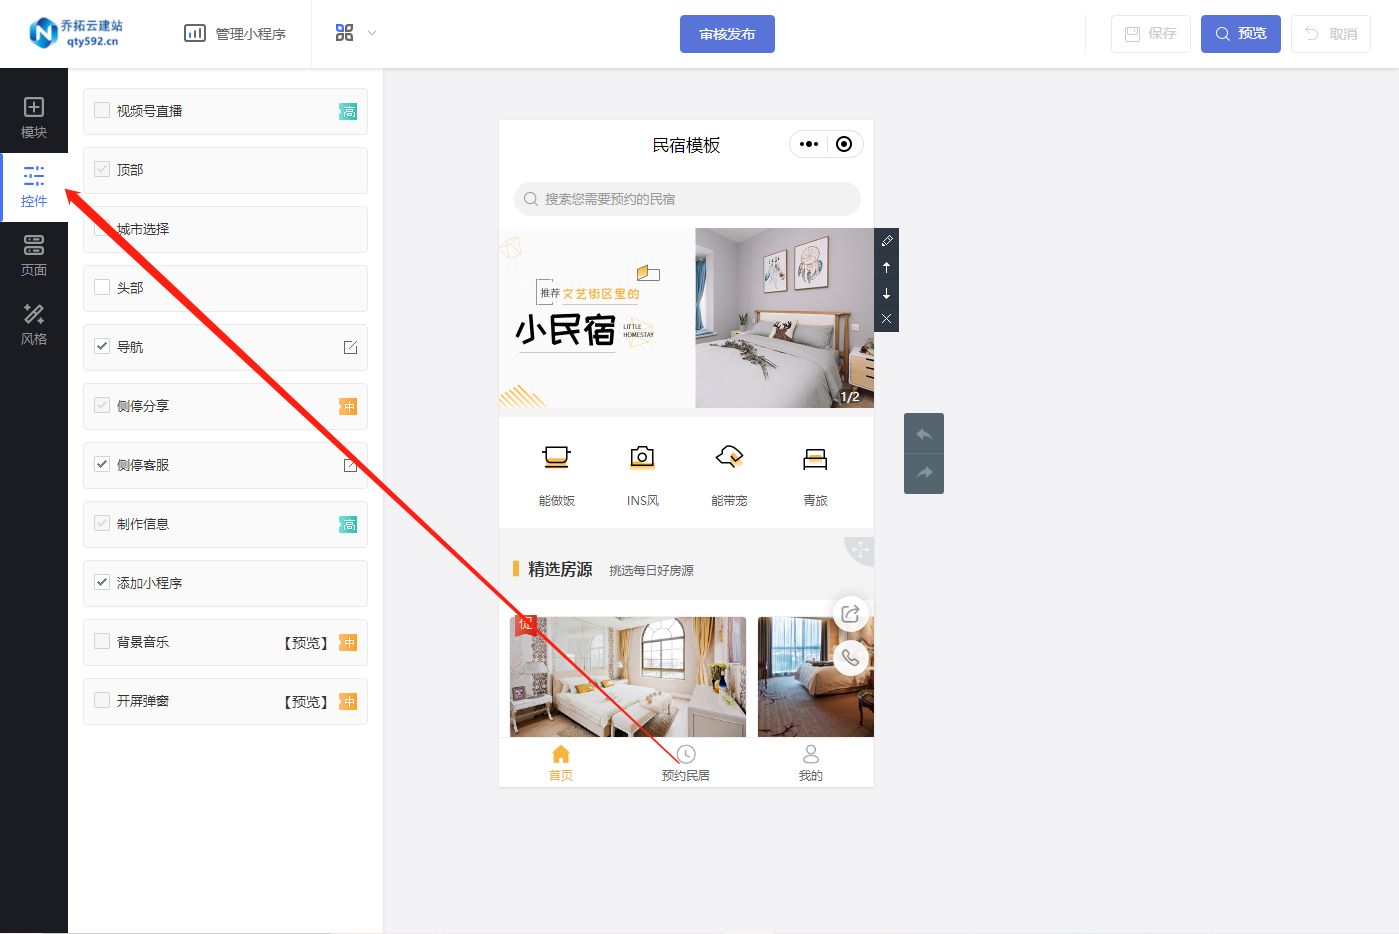Uncheck the 导航 control checkbox
Screen dimensions: 1399x934
(101, 346)
